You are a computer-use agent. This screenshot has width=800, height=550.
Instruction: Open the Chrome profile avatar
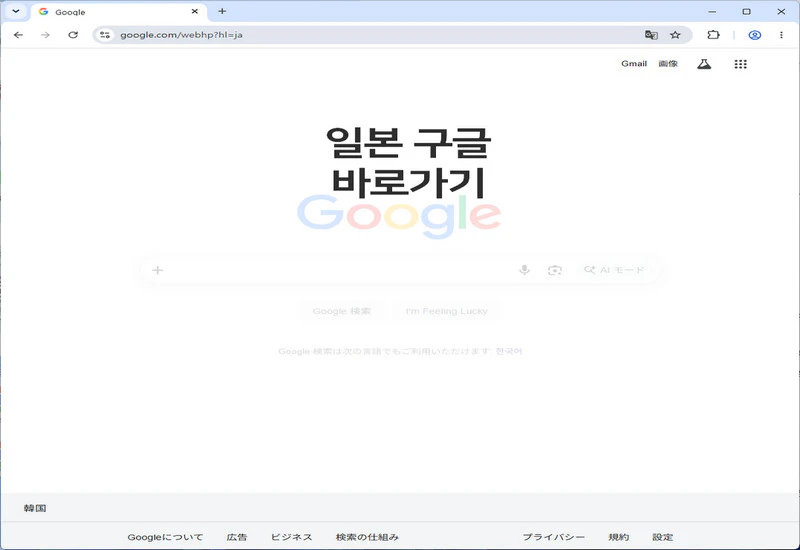[755, 35]
